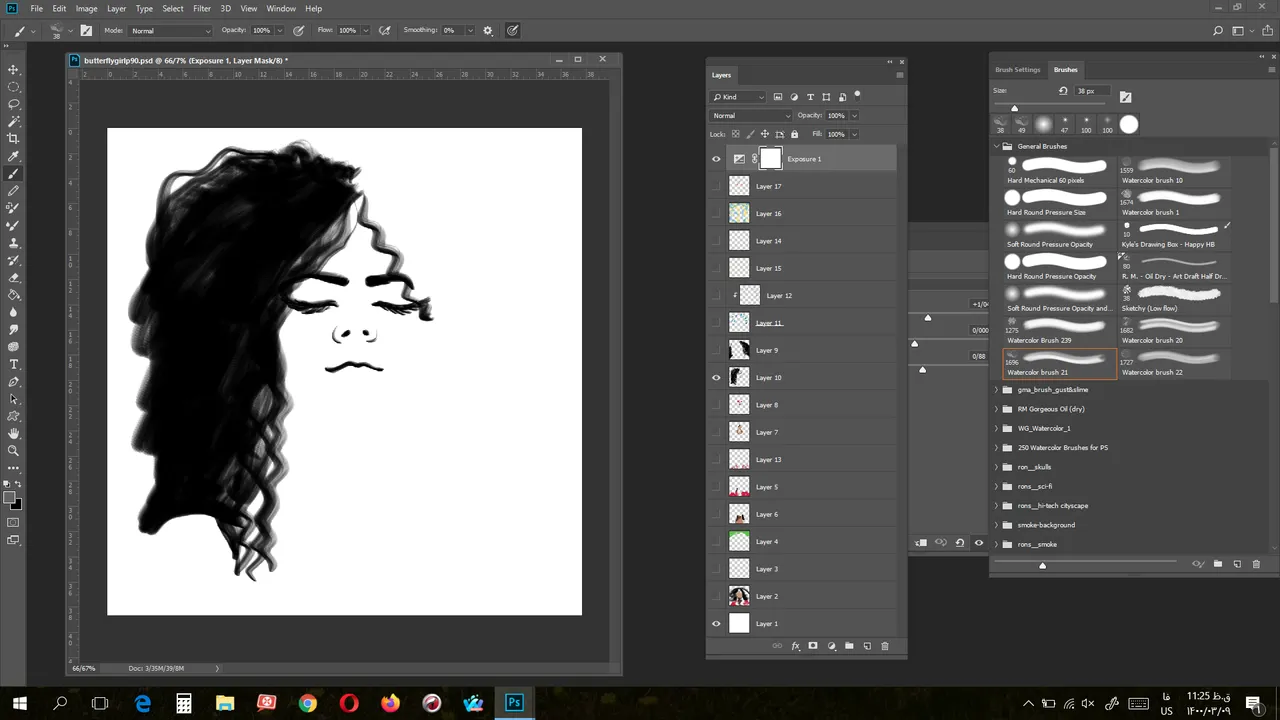The width and height of the screenshot is (1280, 720).
Task: Hide Layer 1 visibility eye
Action: click(x=716, y=624)
